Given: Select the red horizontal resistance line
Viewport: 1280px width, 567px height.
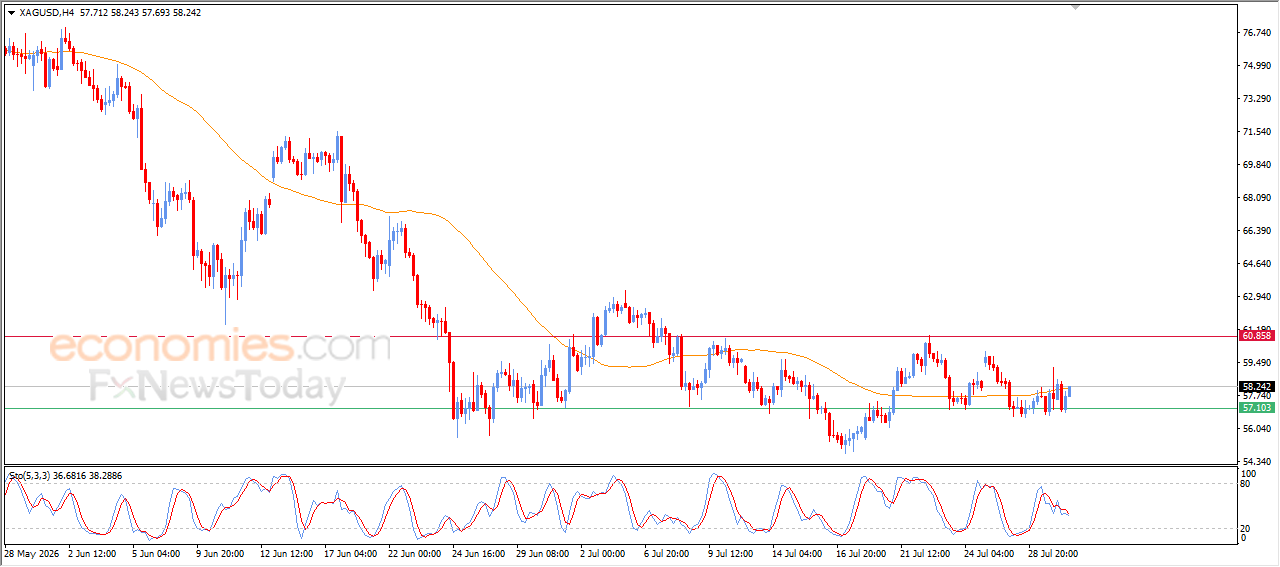Looking at the screenshot, I should [x=618, y=336].
